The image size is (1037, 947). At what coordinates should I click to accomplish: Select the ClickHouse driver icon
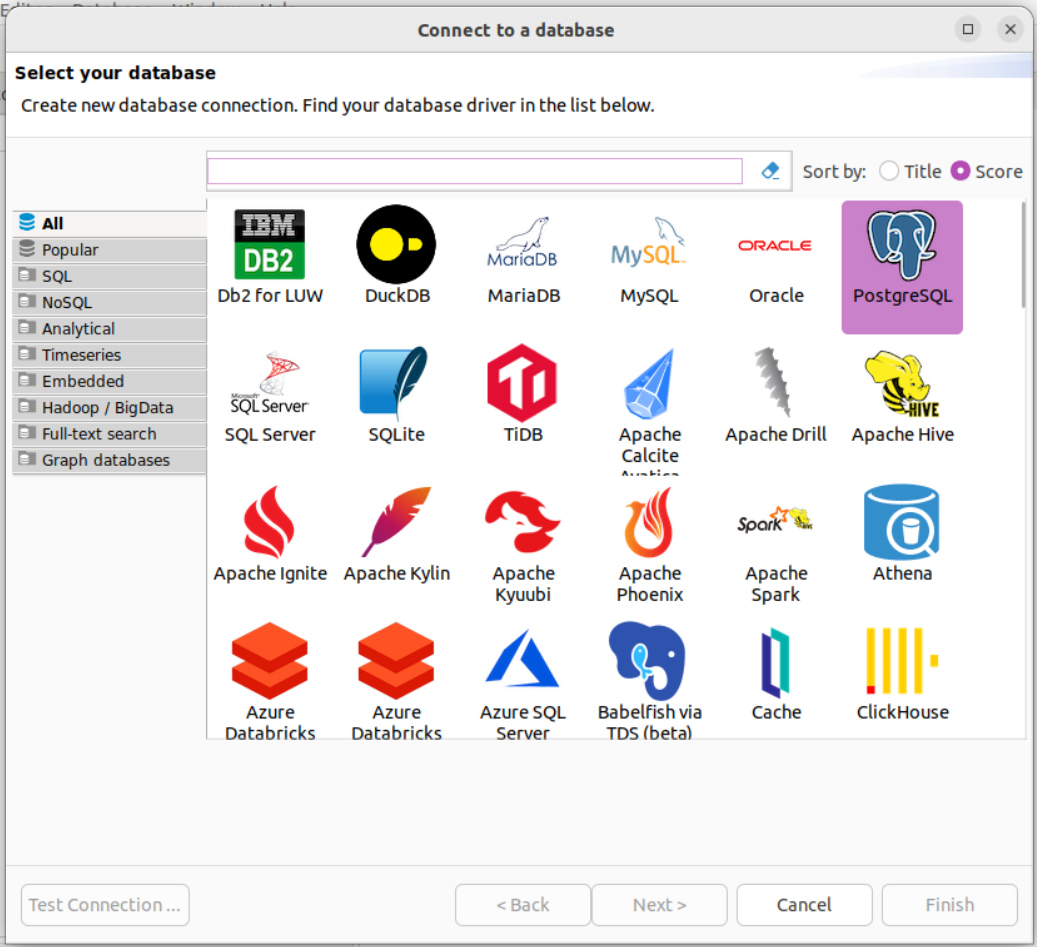(x=902, y=661)
